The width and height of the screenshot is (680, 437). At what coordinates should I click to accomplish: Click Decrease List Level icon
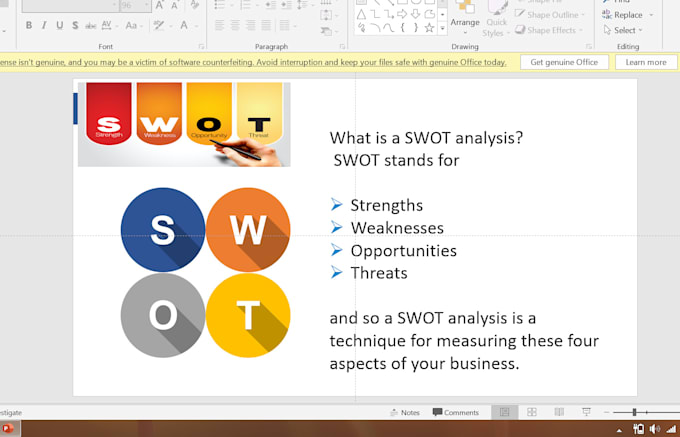tap(271, 5)
